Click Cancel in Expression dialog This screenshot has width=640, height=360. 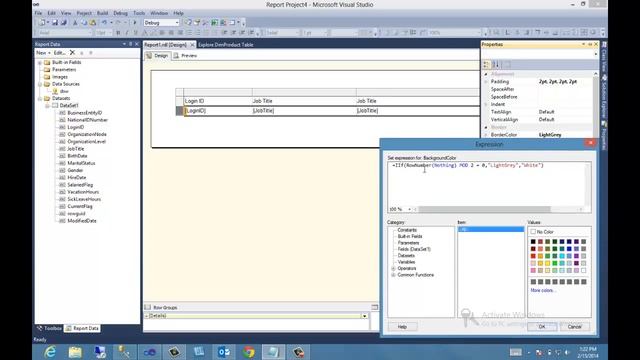(574, 327)
